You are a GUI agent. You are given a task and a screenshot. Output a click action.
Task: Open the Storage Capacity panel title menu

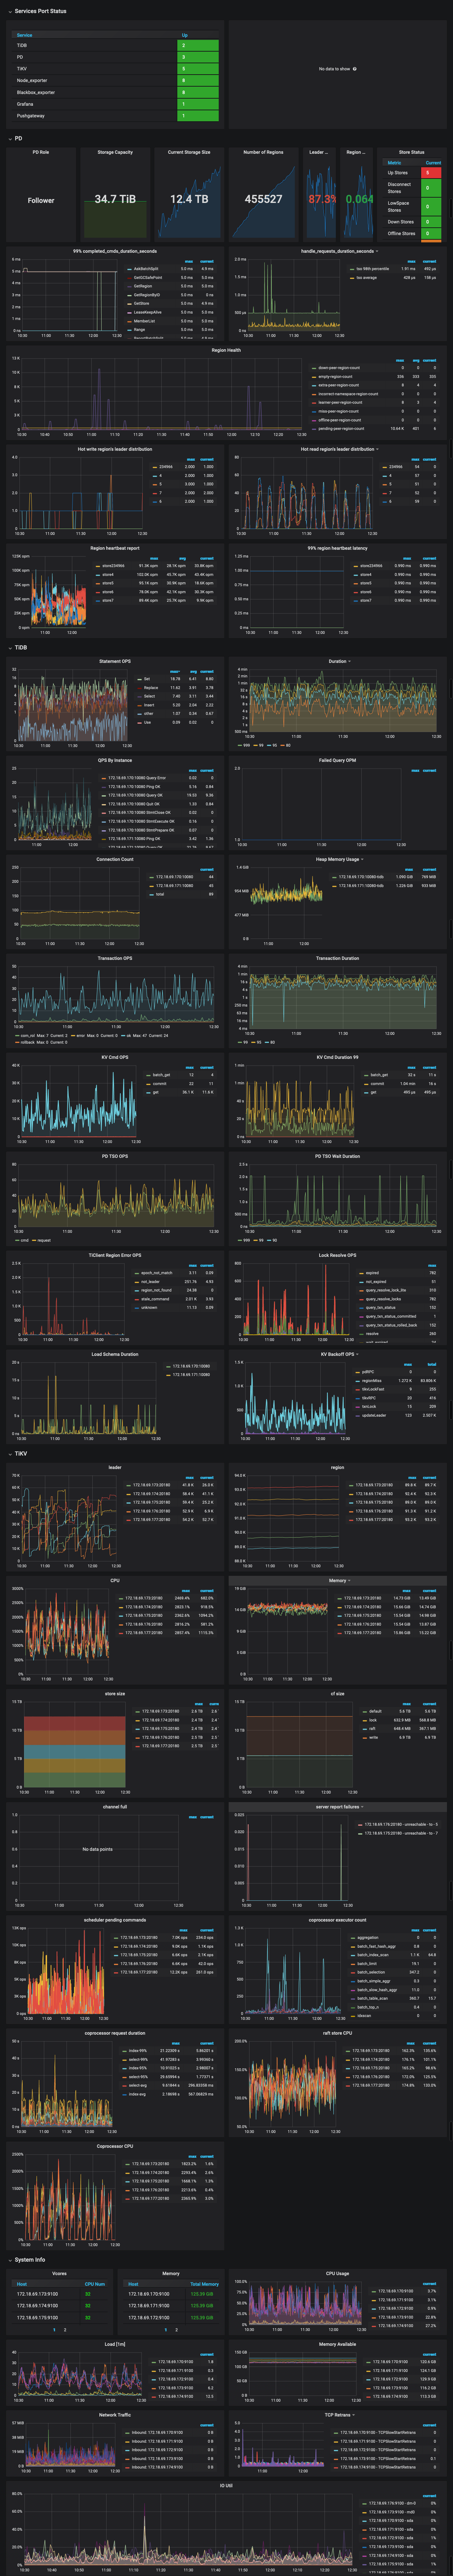tap(115, 152)
